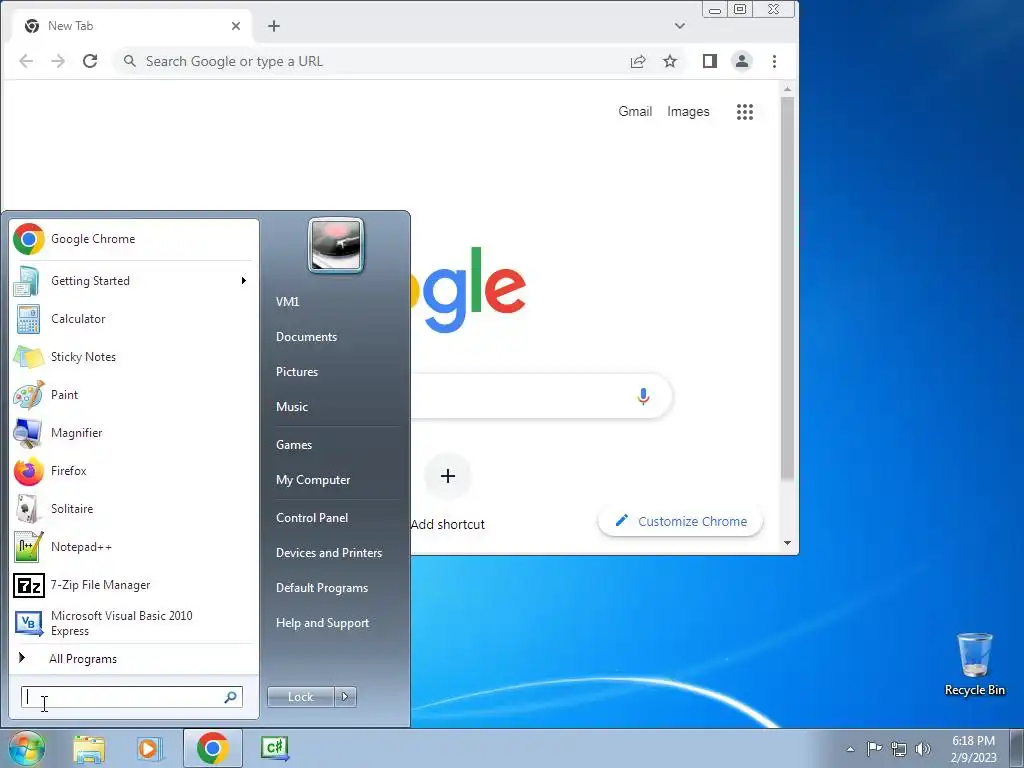Open Gmail link
This screenshot has height=768, width=1024.
pos(635,112)
